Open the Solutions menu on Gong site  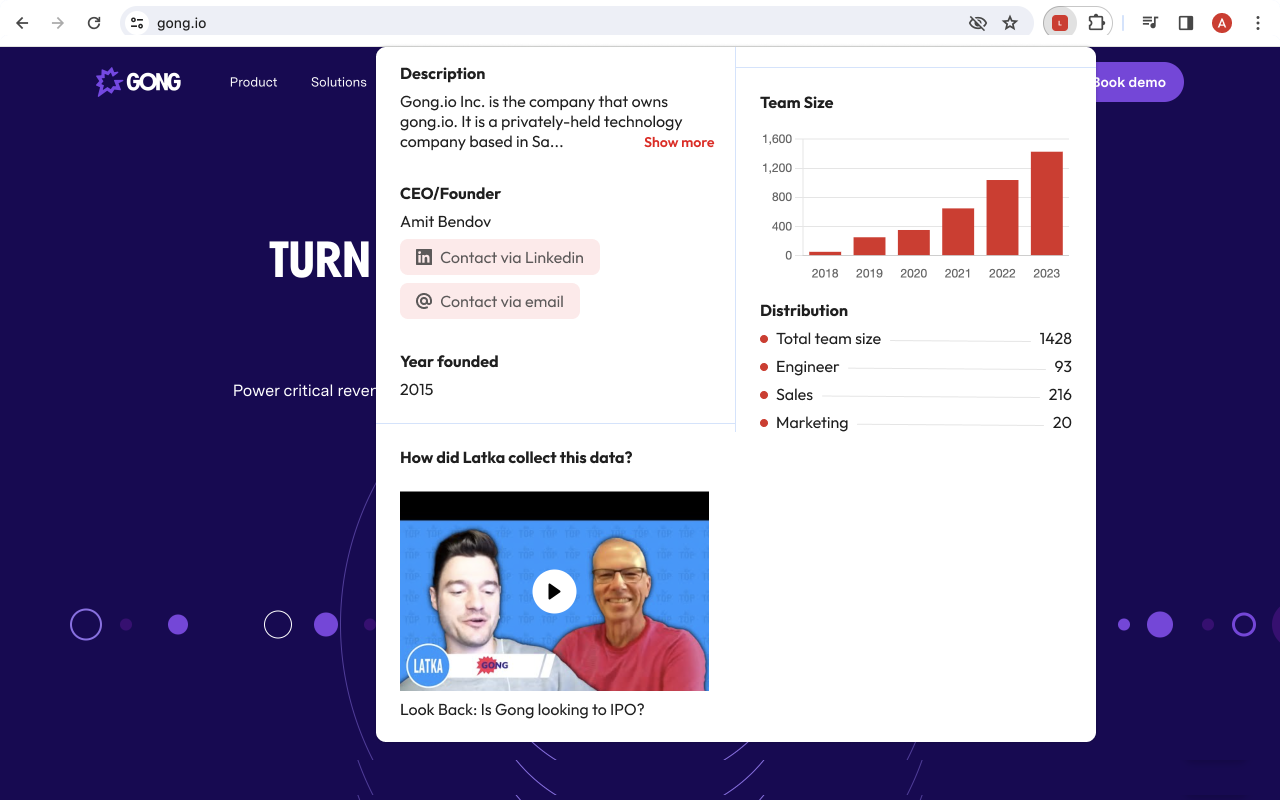(x=339, y=82)
